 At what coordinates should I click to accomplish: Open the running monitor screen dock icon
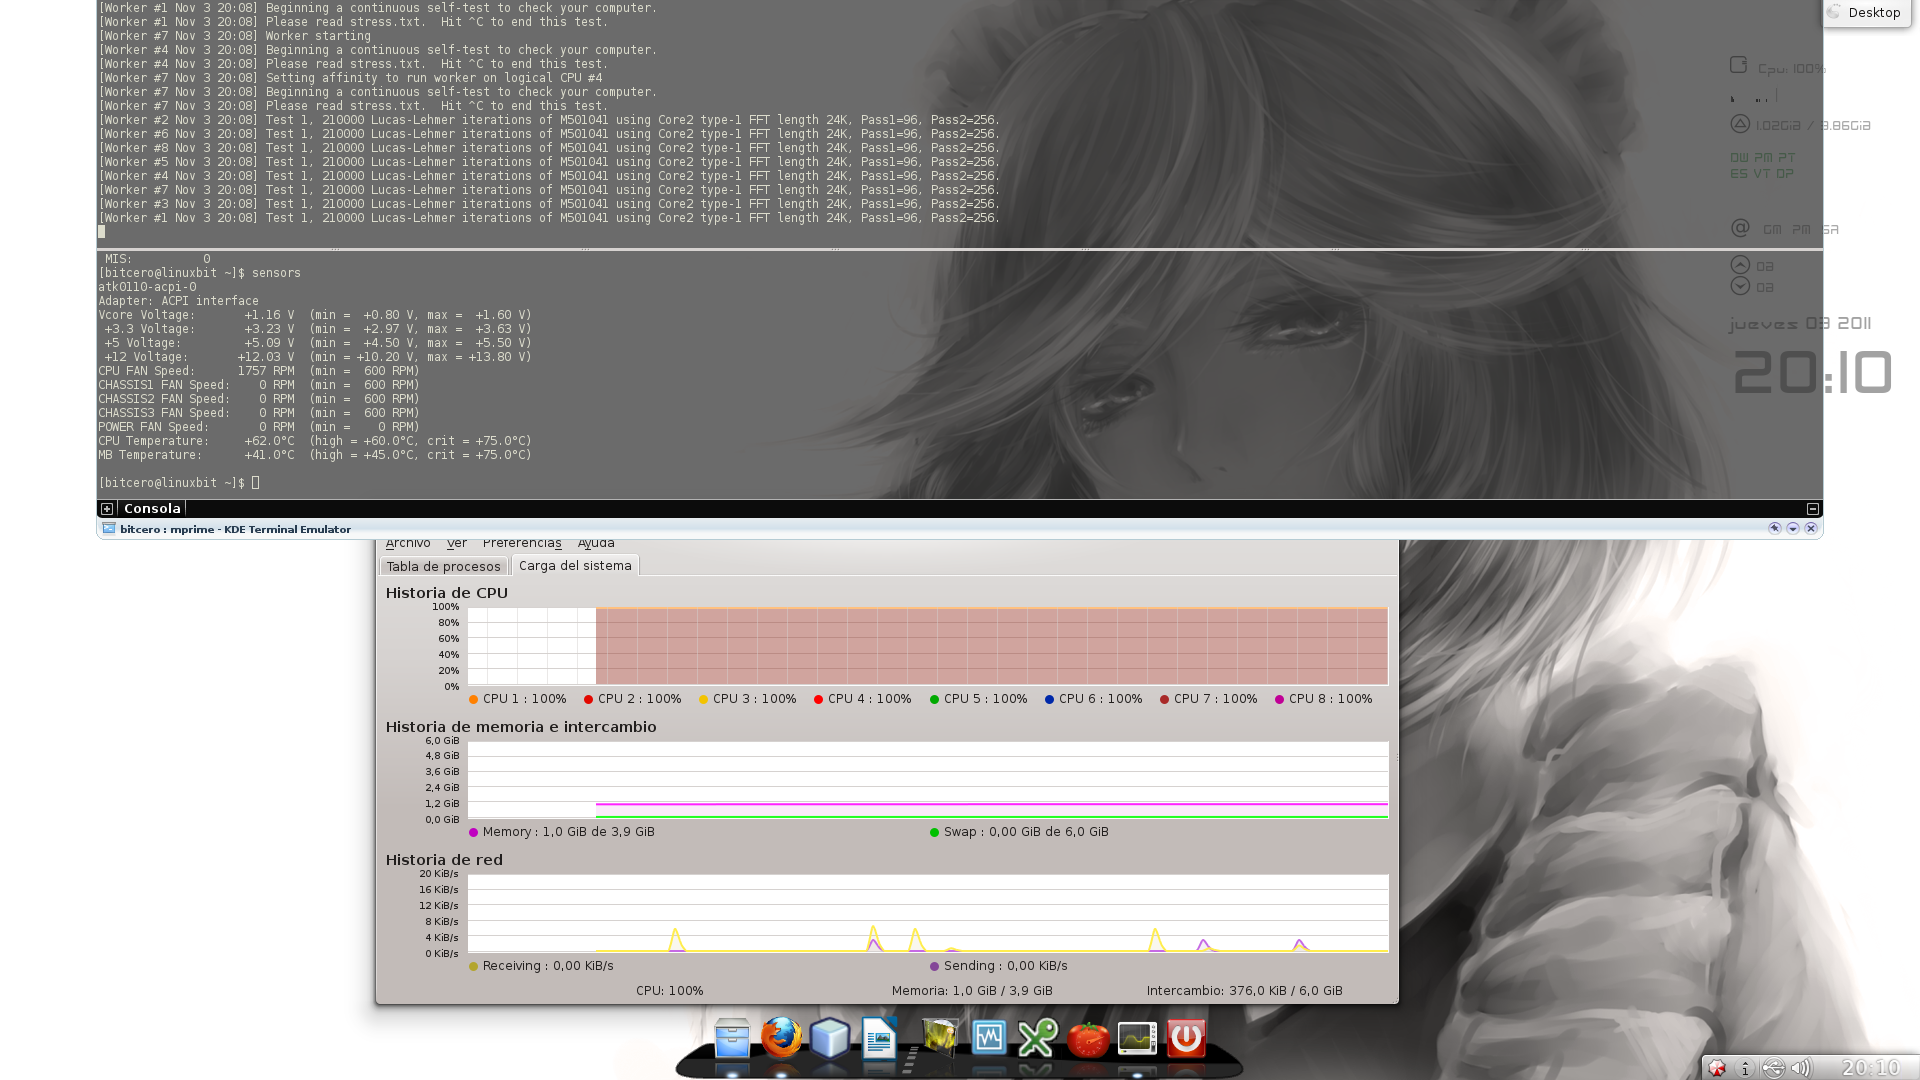click(x=1137, y=1039)
